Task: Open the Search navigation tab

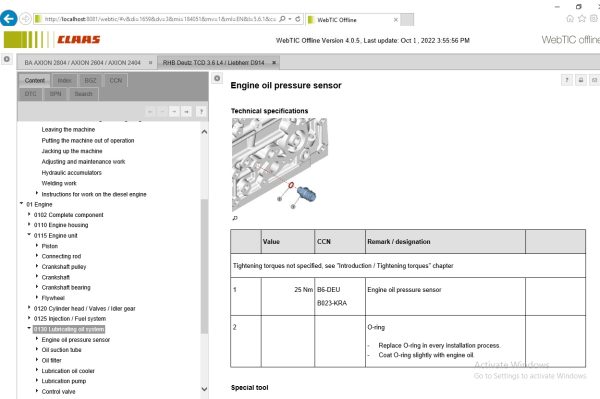Action: click(83, 94)
